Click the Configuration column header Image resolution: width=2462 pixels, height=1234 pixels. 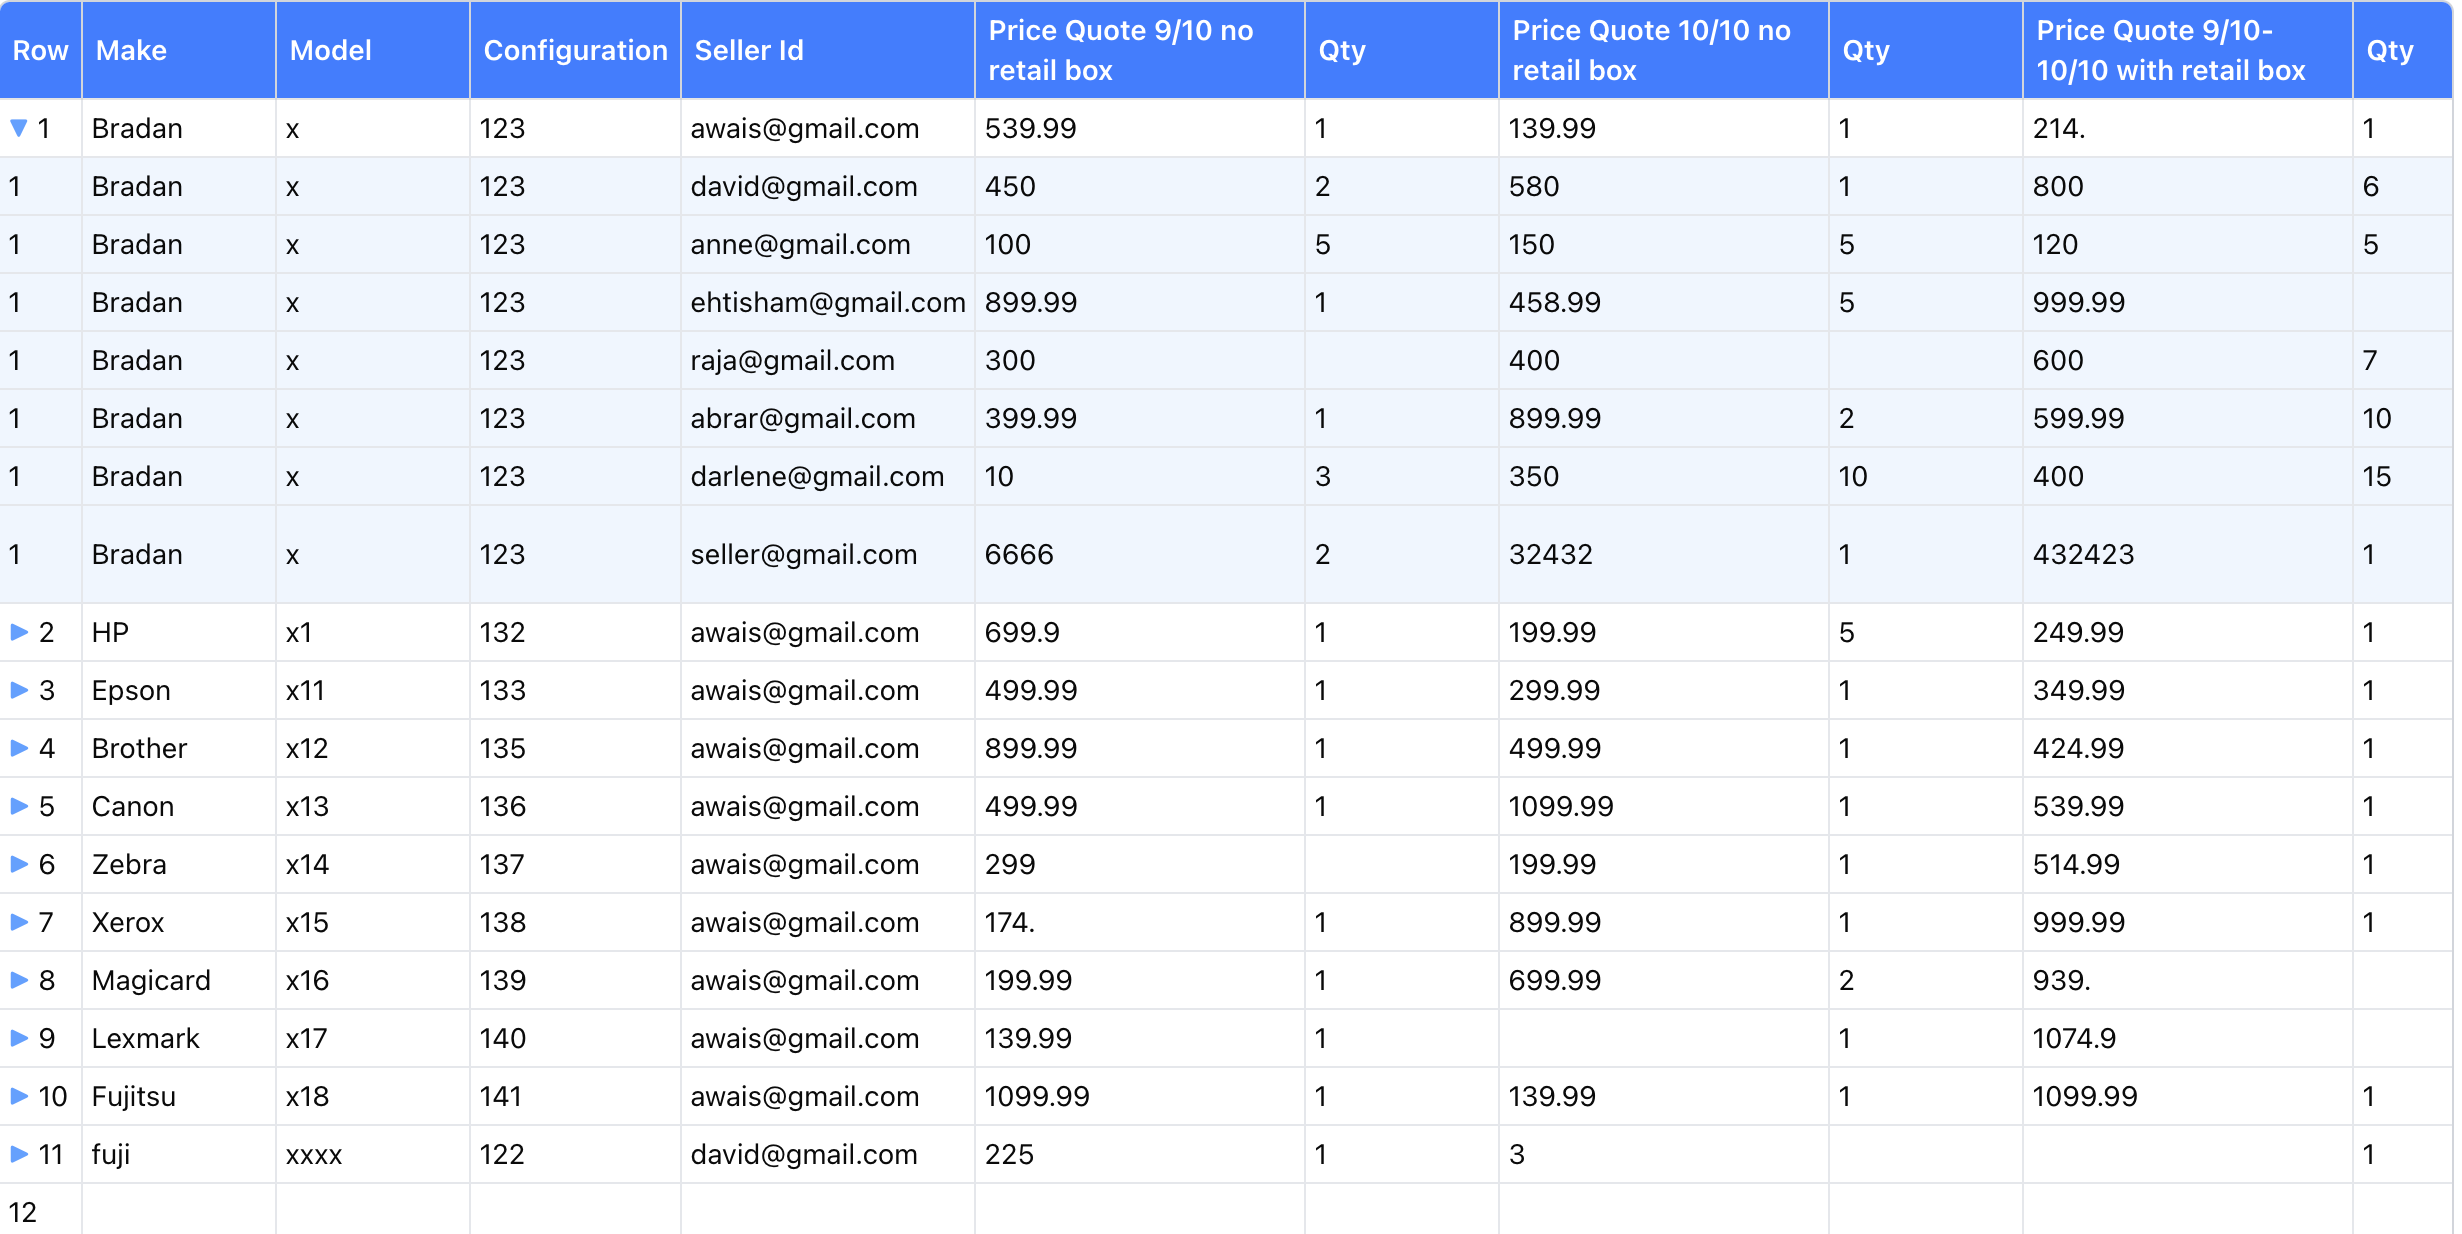(x=575, y=50)
